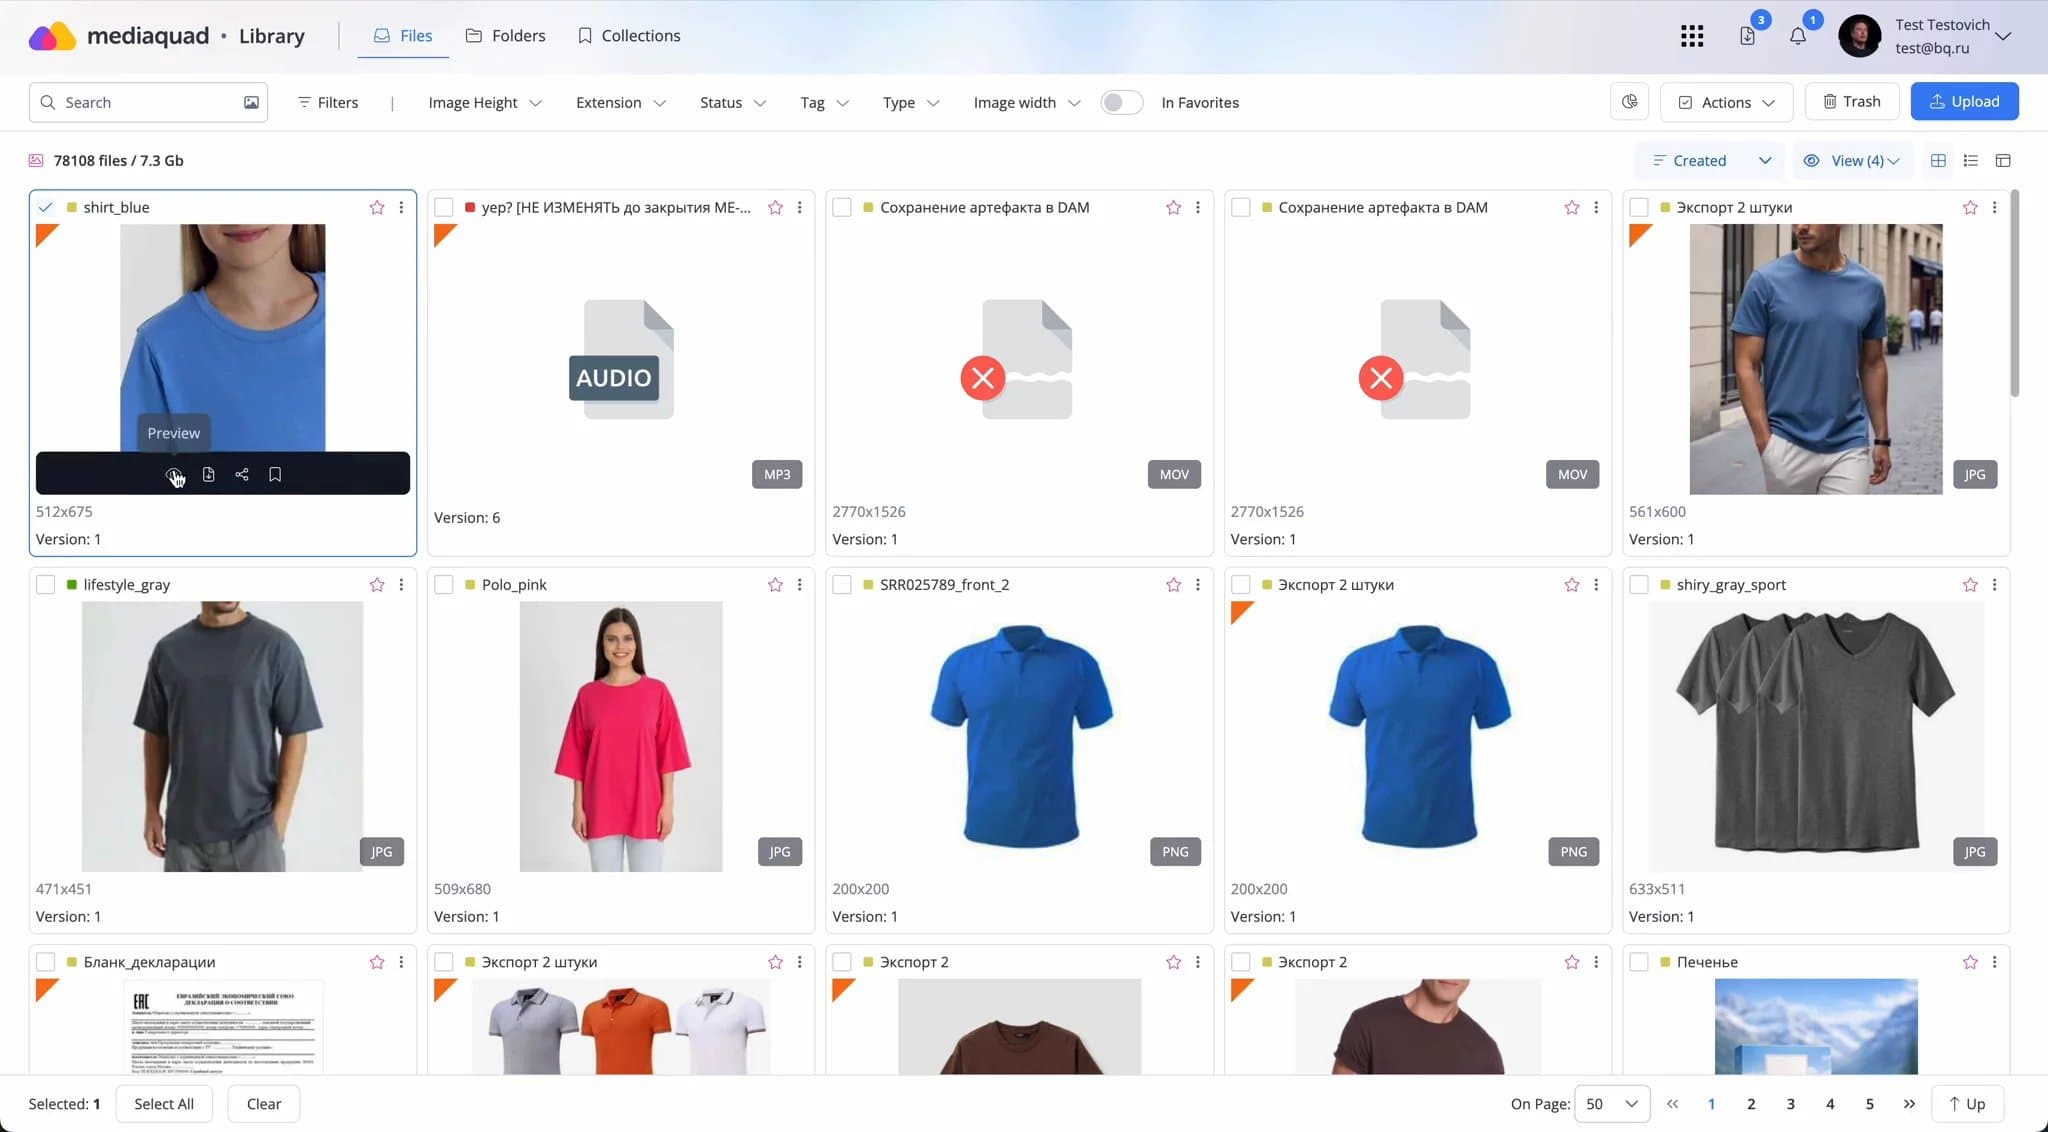Select shiry_gray_sport checkbox

coord(1639,584)
